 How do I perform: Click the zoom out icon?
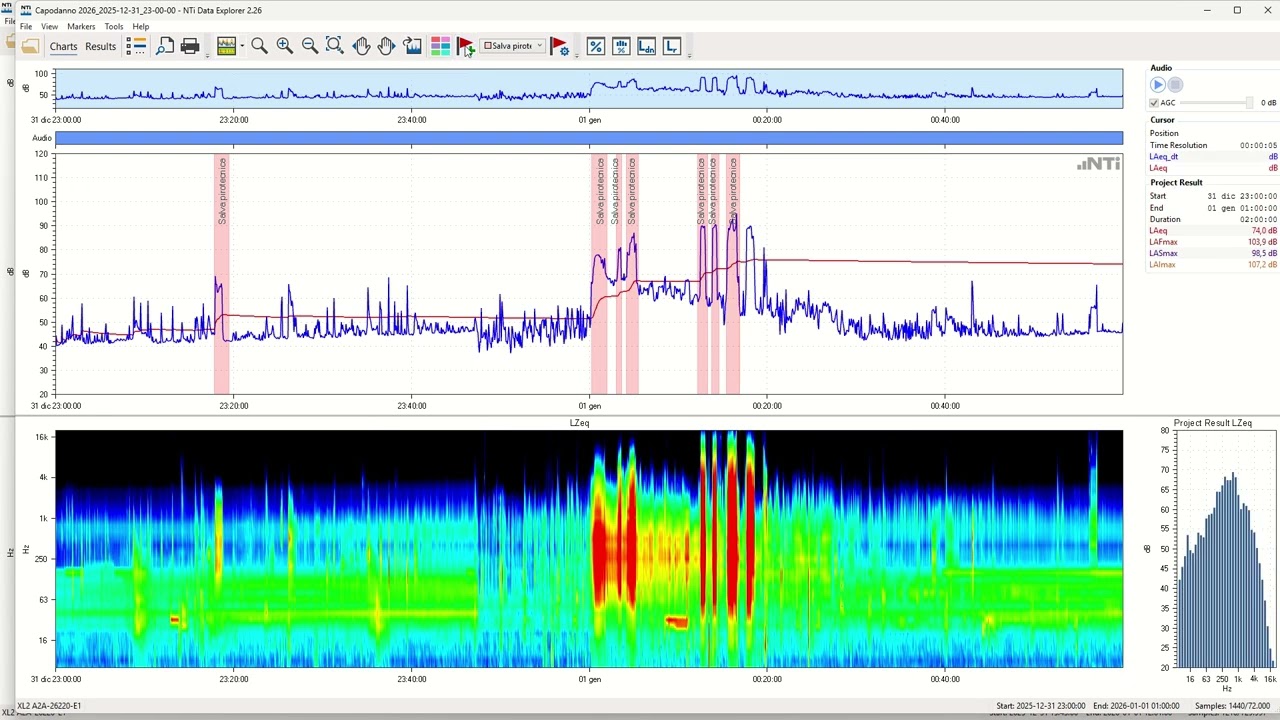coord(309,46)
